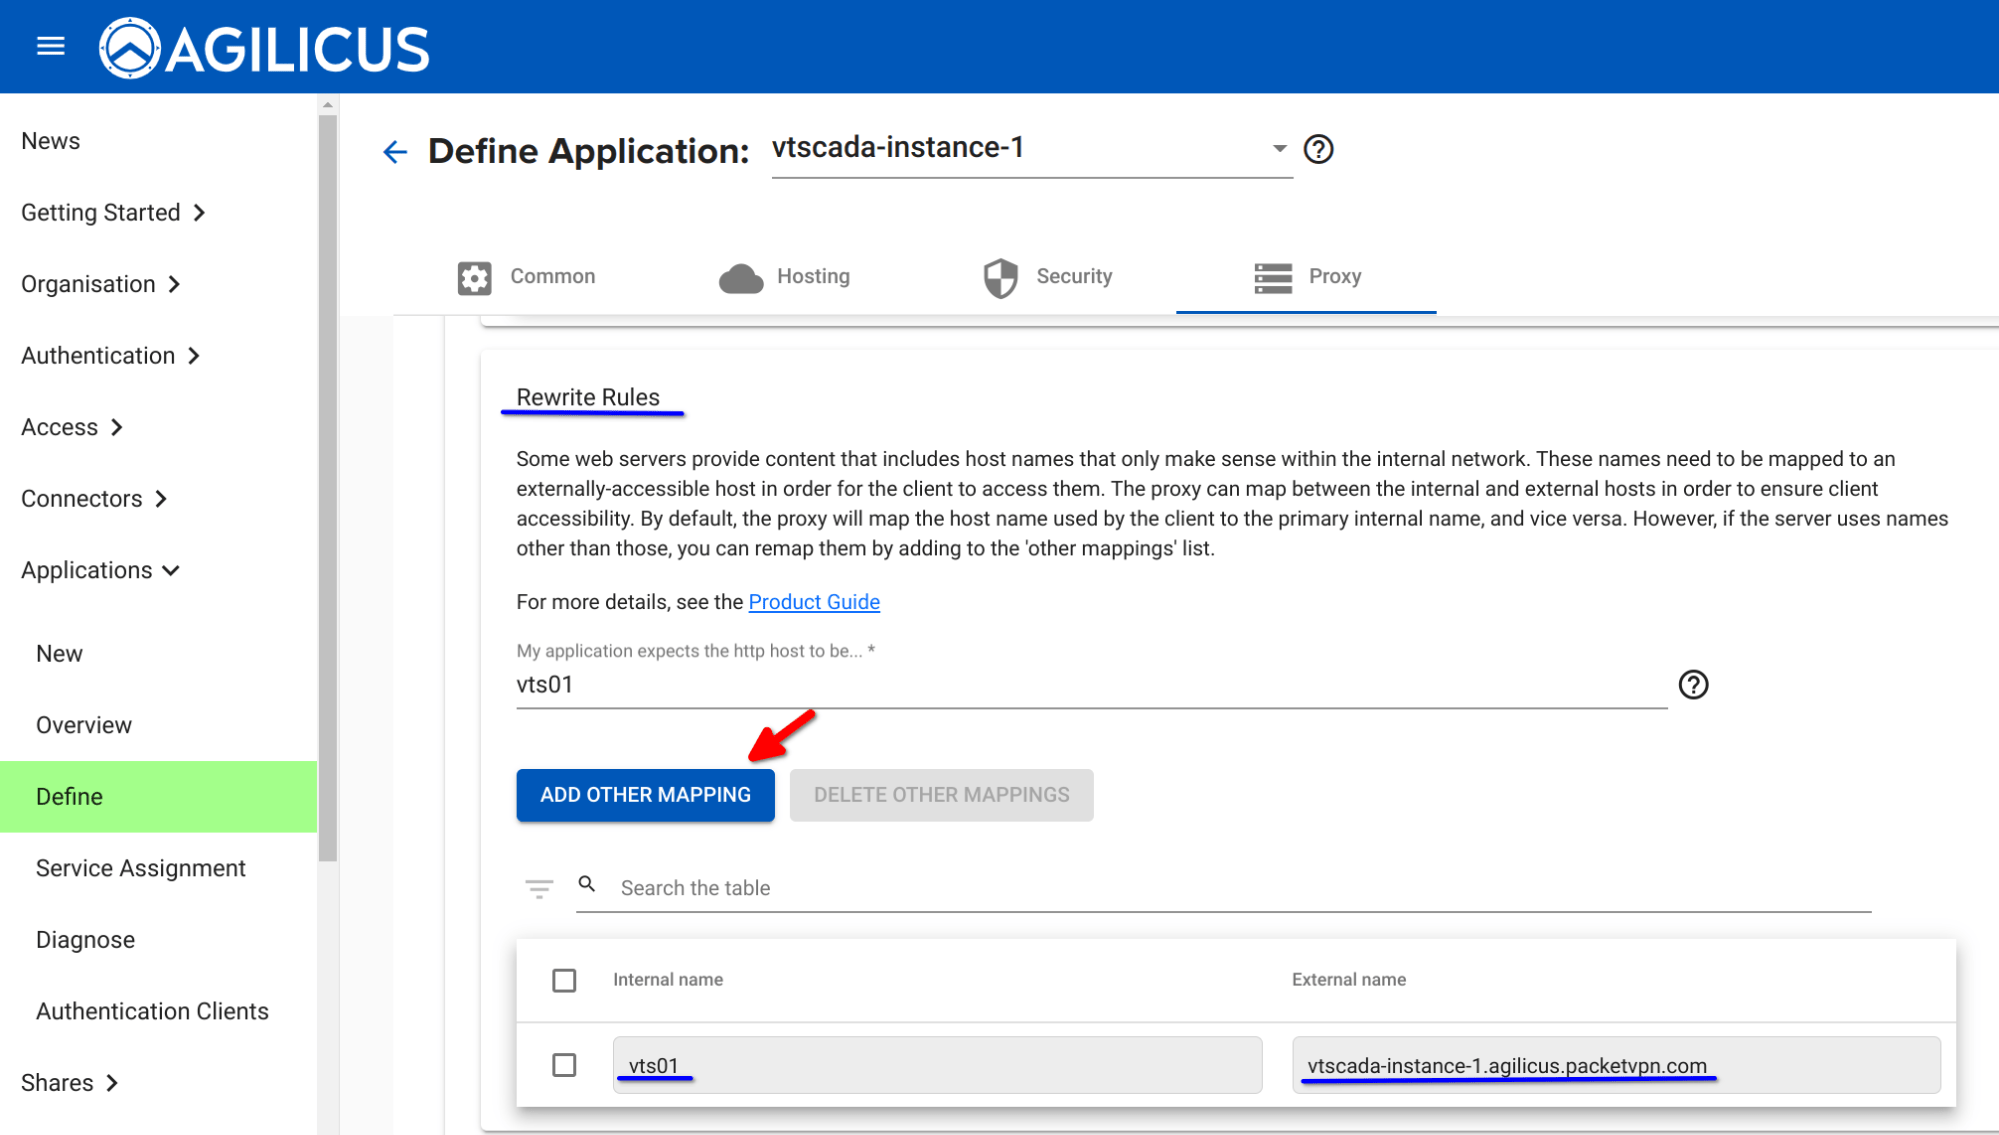Click help icon next to http host field
The image size is (1999, 1135).
(x=1692, y=685)
